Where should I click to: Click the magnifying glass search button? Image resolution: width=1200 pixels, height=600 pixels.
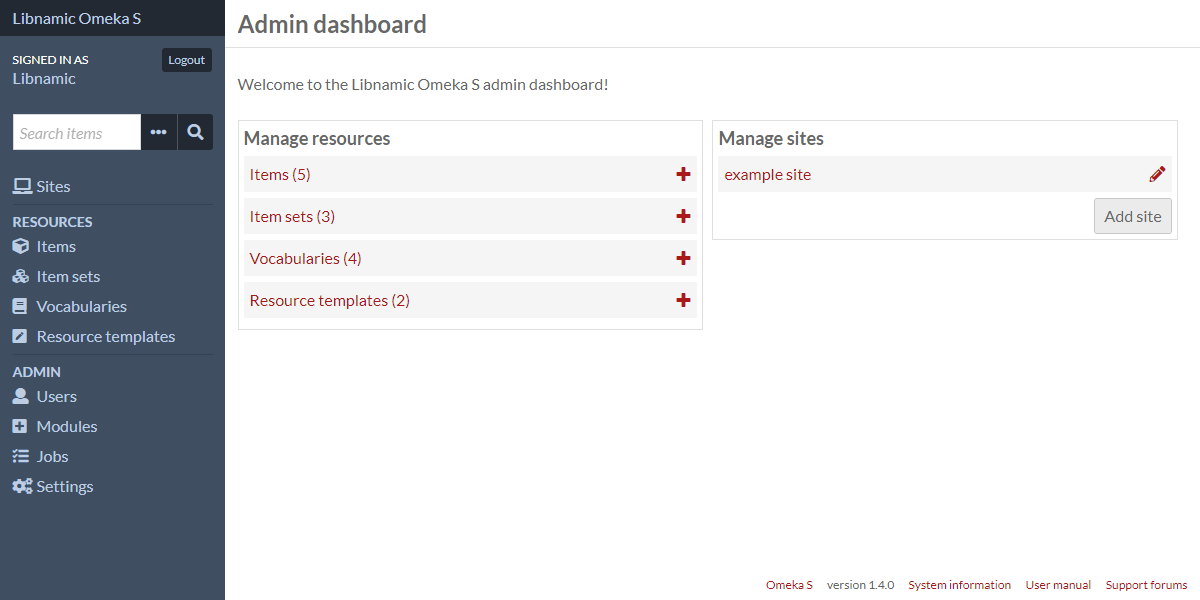(195, 132)
